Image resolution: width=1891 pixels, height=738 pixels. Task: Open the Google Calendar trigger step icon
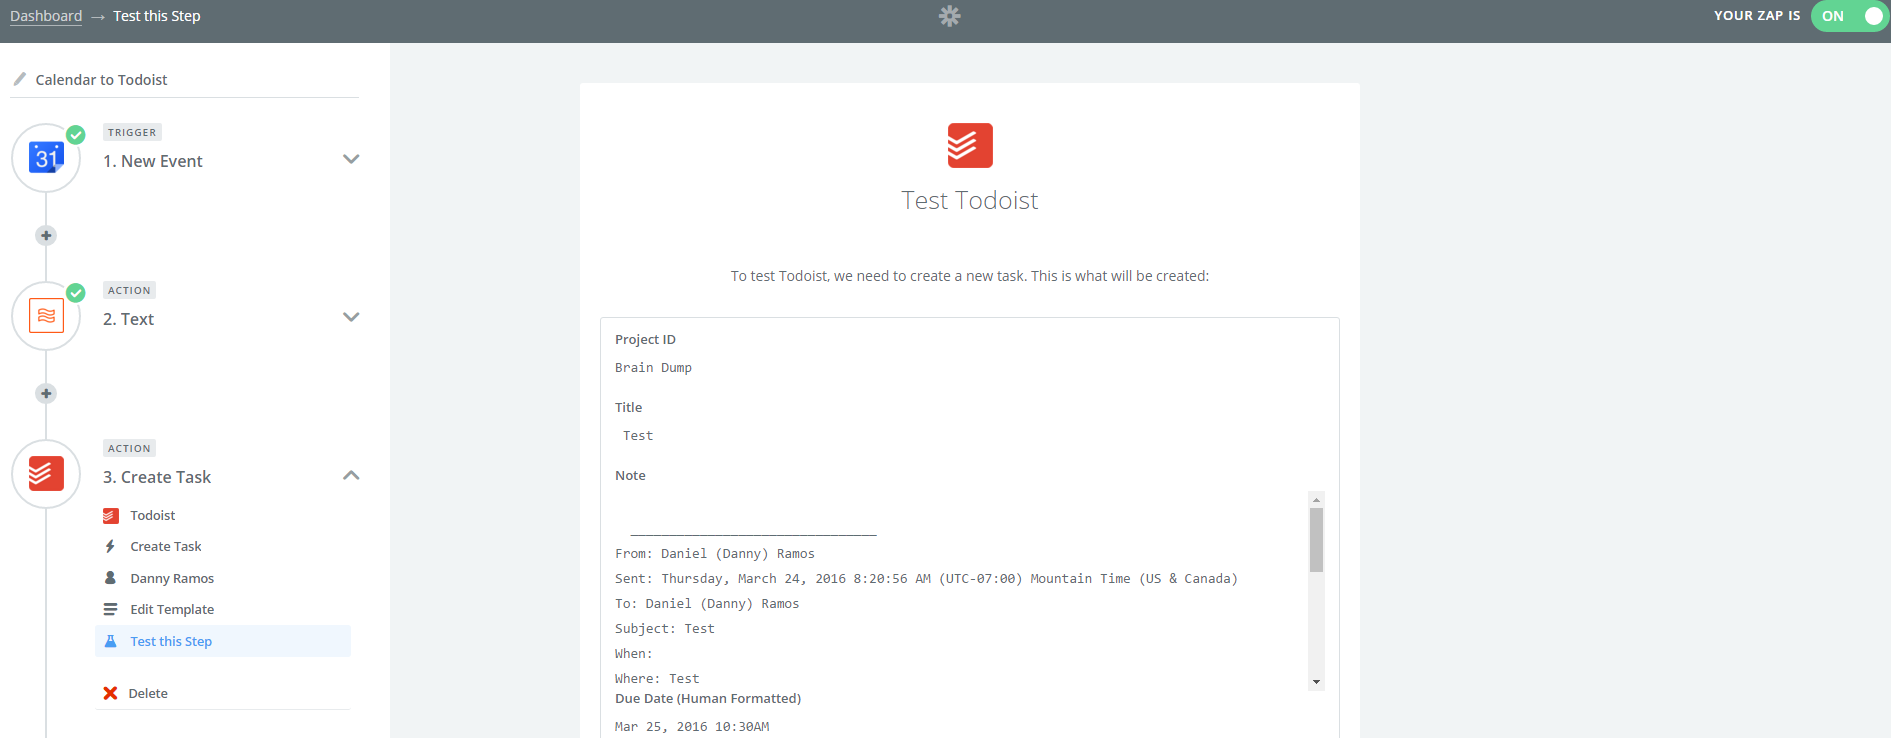point(46,158)
